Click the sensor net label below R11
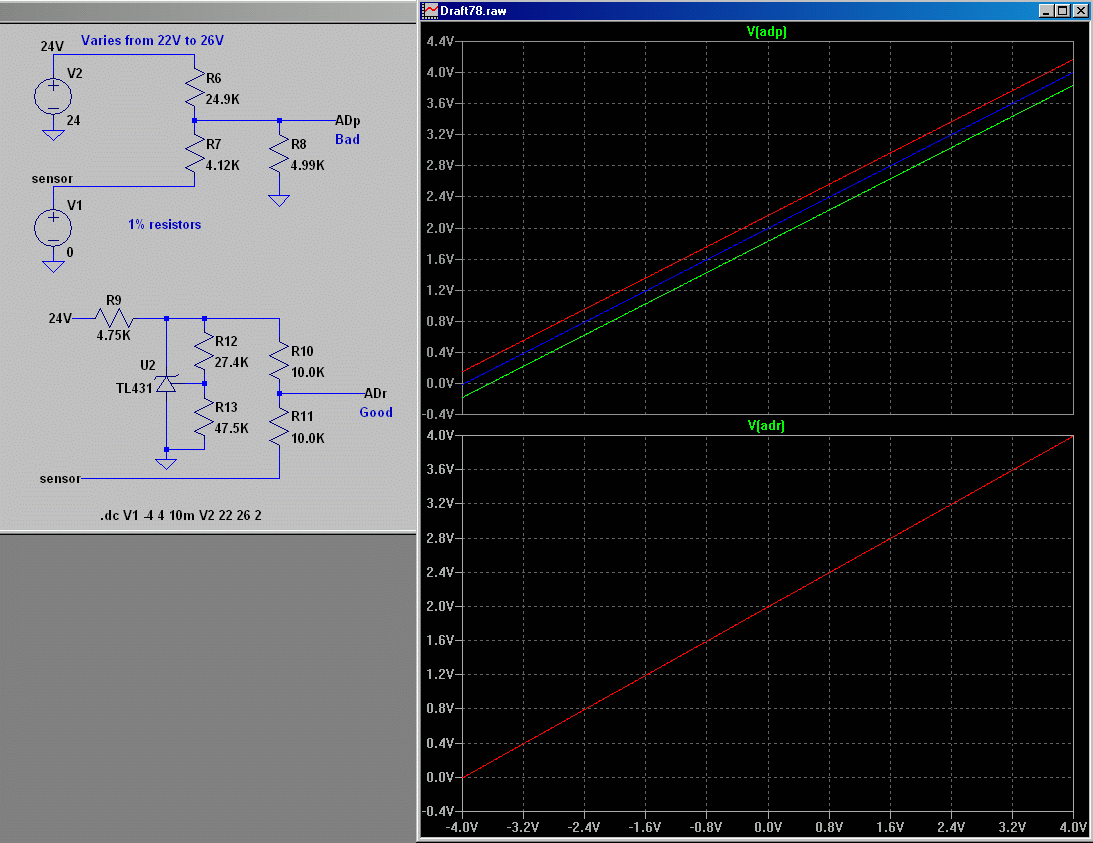Viewport: 1093px width, 843px height. [x=60, y=478]
